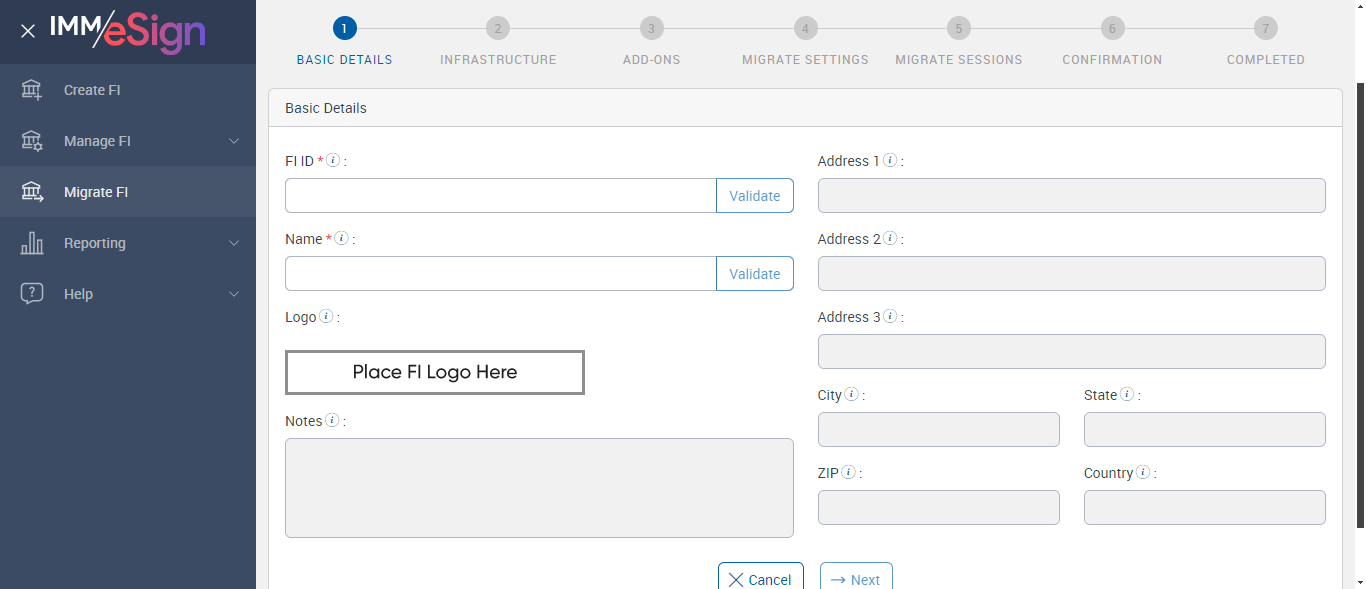
Task: Expand the Manage FI menu chevron
Action: pos(234,141)
